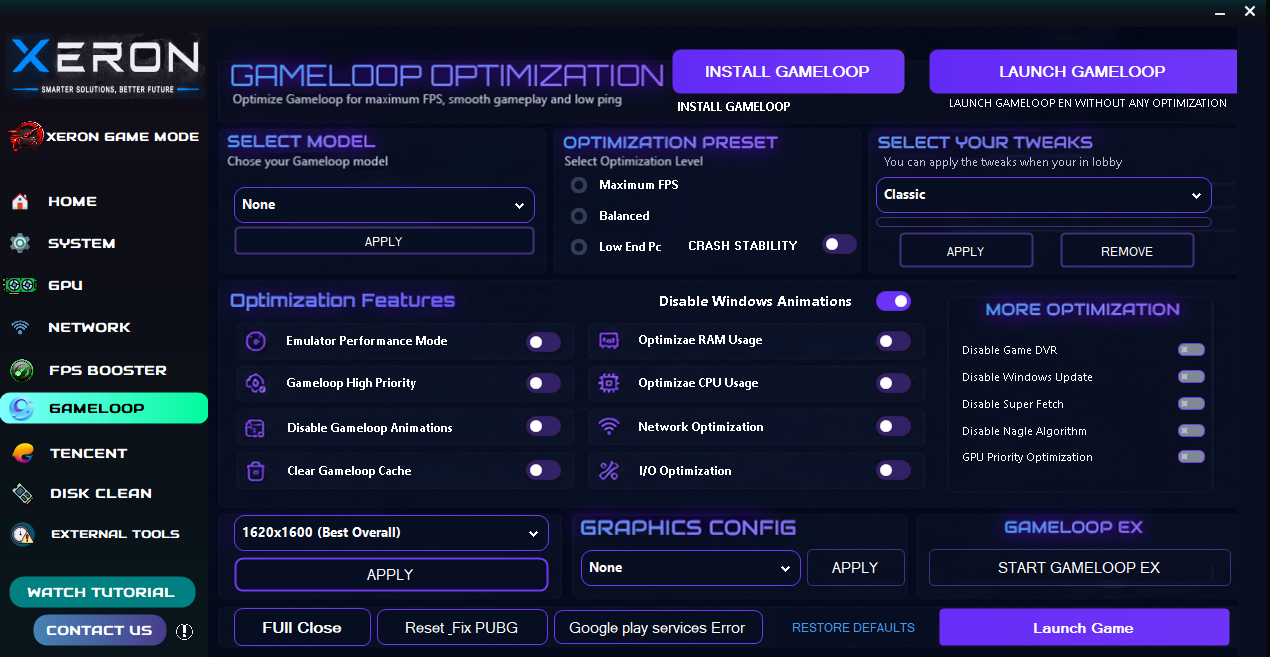The image size is (1270, 657).
Task: Select the Balanced preset
Action: pyautogui.click(x=579, y=216)
